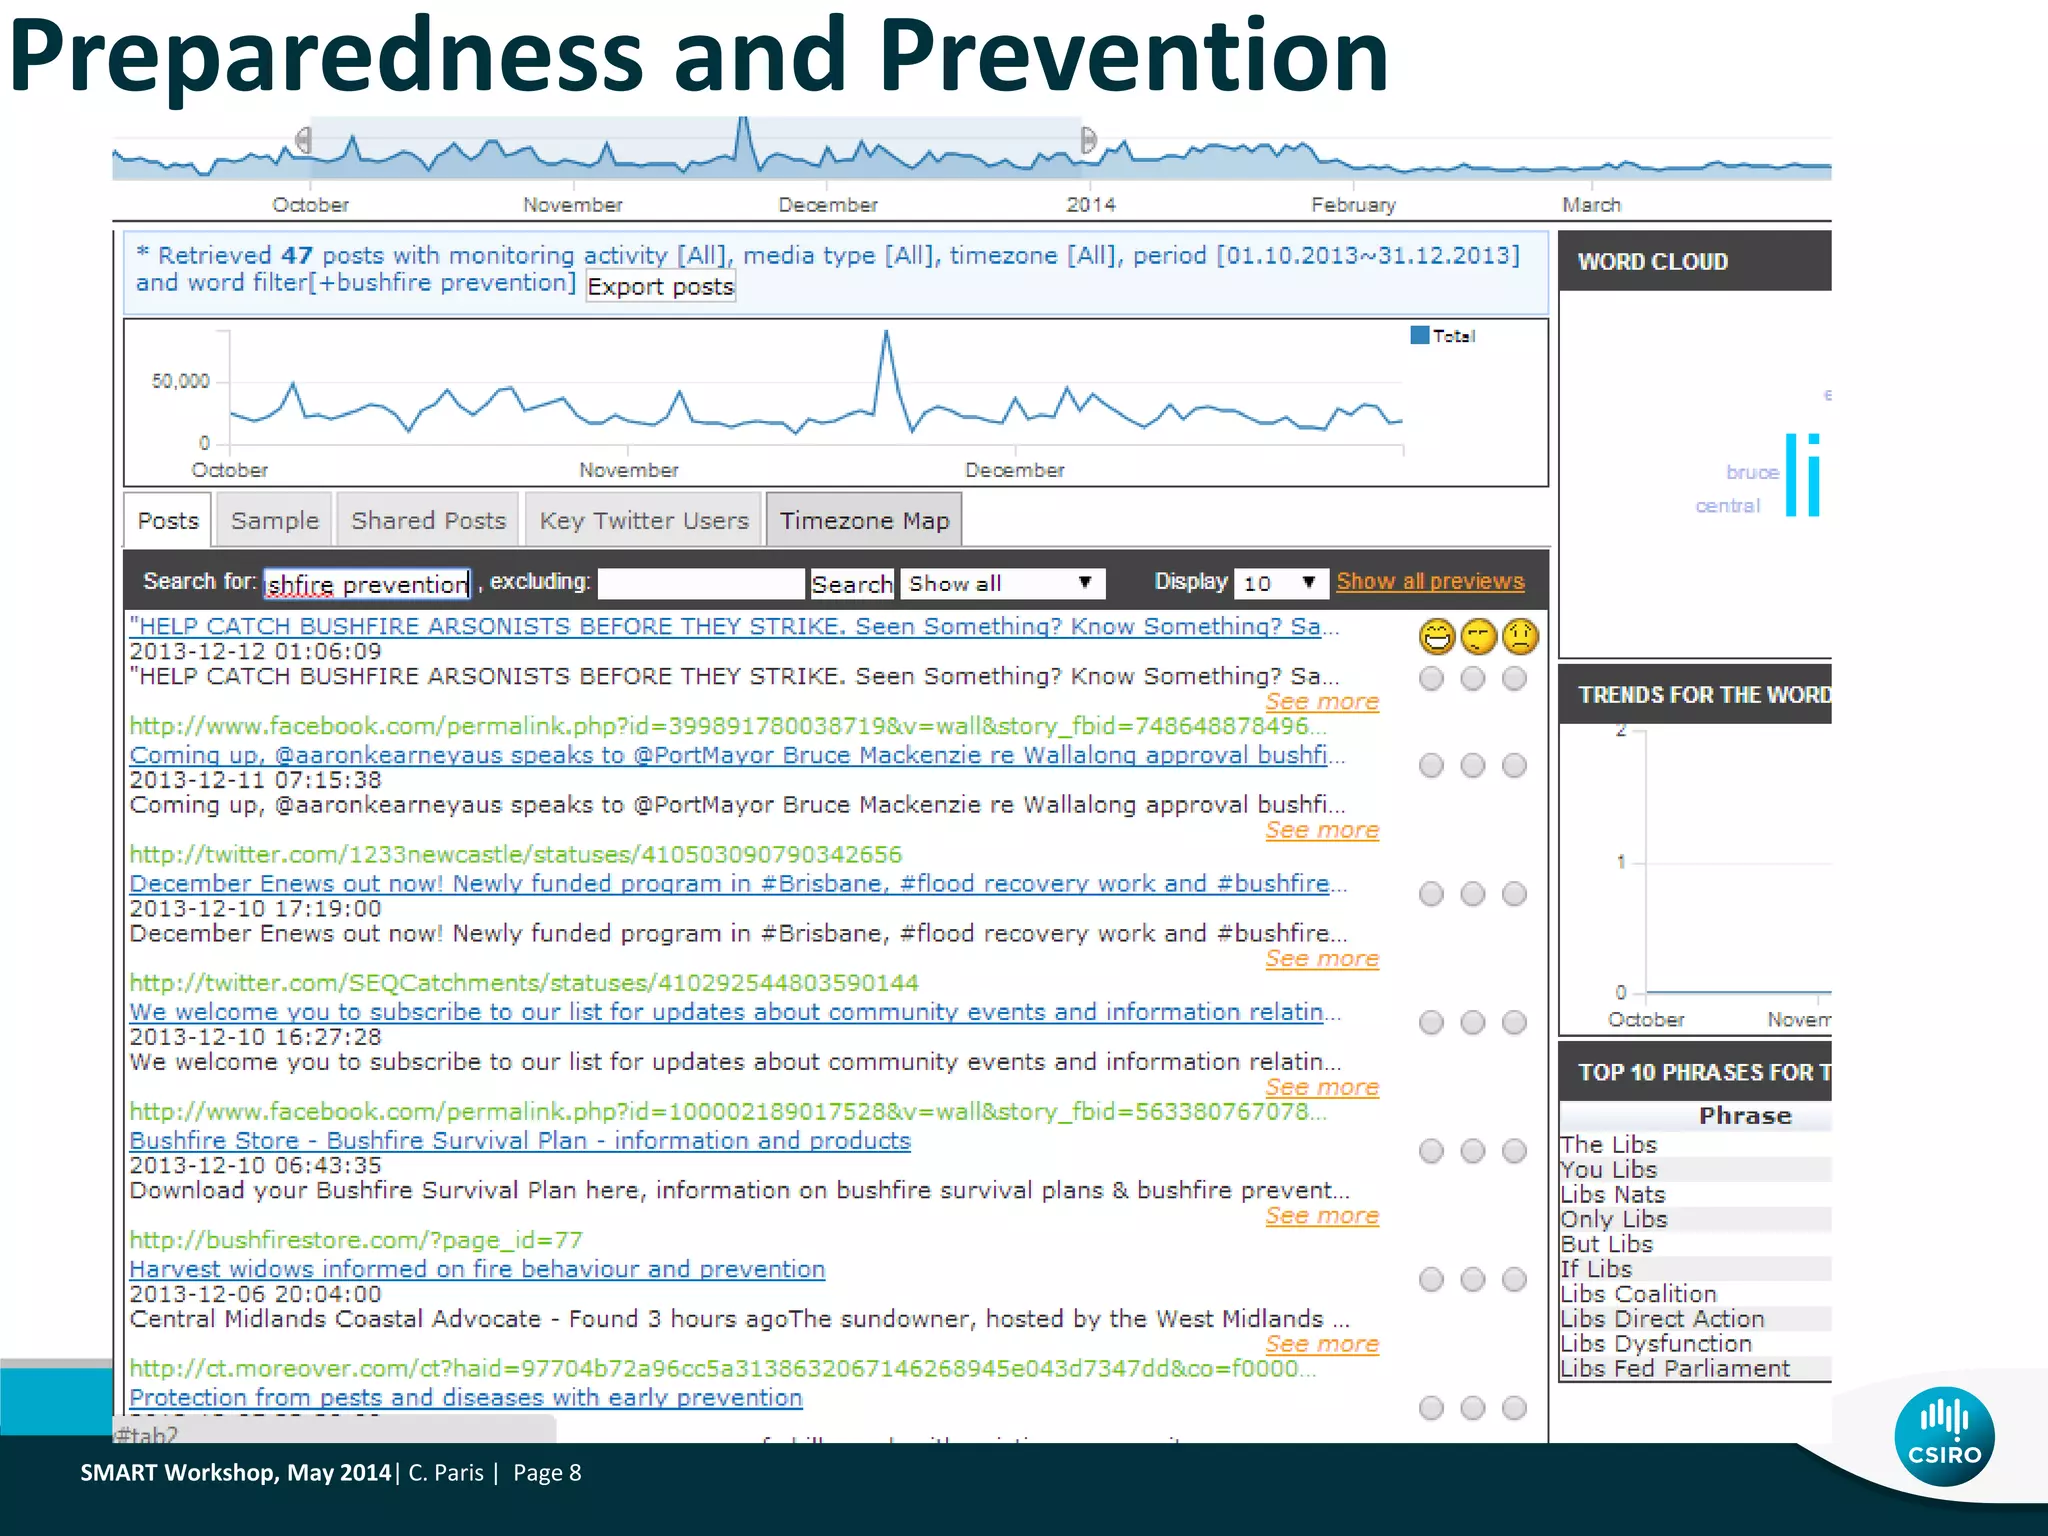This screenshot has height=1536, width=2048.
Task: Click the Export posts button
Action: [660, 287]
